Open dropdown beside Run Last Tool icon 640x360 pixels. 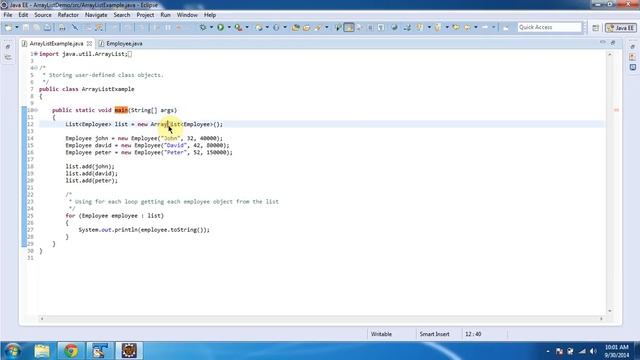247,27
